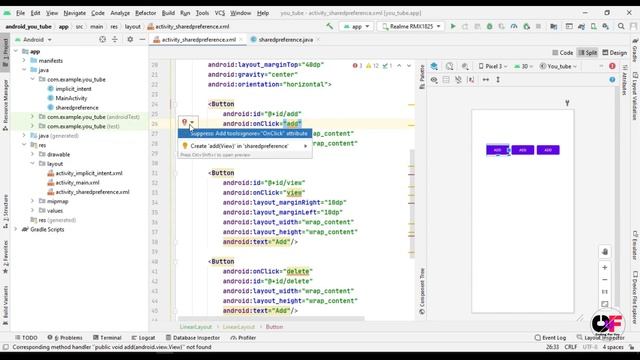Hide the project panel with minus icon
This screenshot has width=640, height=360.
tap(142, 40)
